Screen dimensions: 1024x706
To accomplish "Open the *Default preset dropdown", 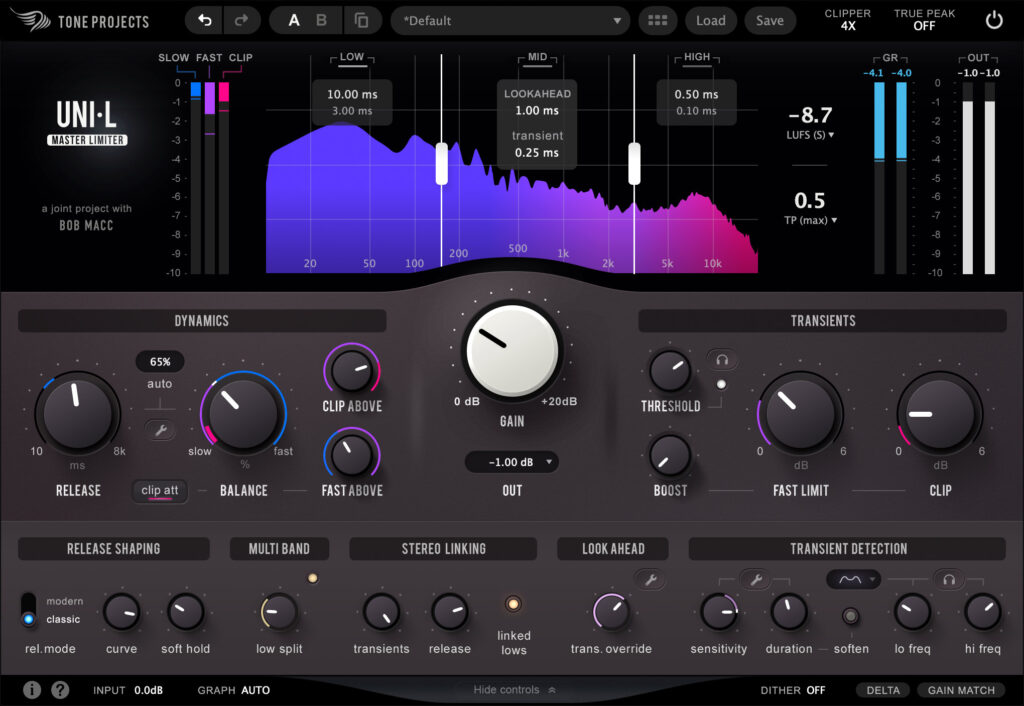I will [x=510, y=21].
